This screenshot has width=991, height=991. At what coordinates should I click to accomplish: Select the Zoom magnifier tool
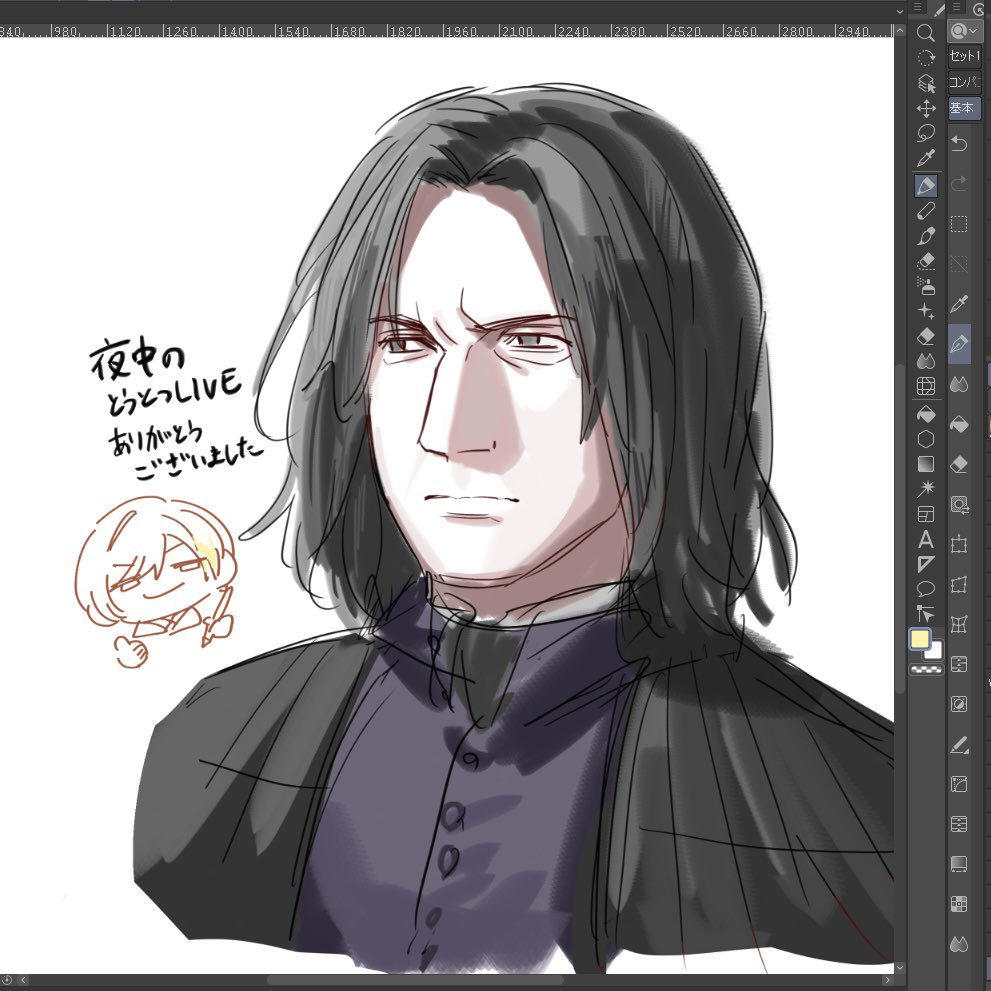pyautogui.click(x=925, y=33)
